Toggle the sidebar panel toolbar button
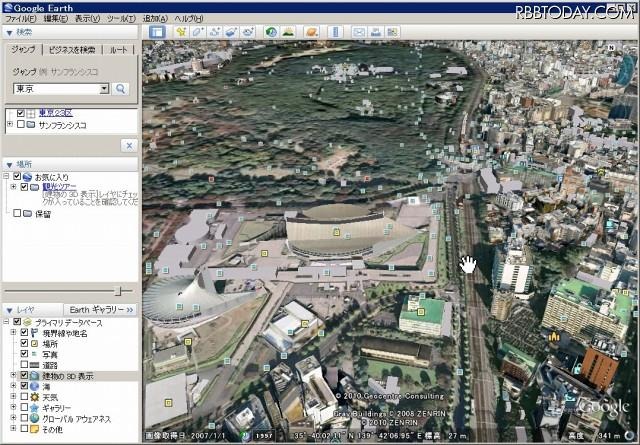This screenshot has width=640, height=445. point(157,32)
